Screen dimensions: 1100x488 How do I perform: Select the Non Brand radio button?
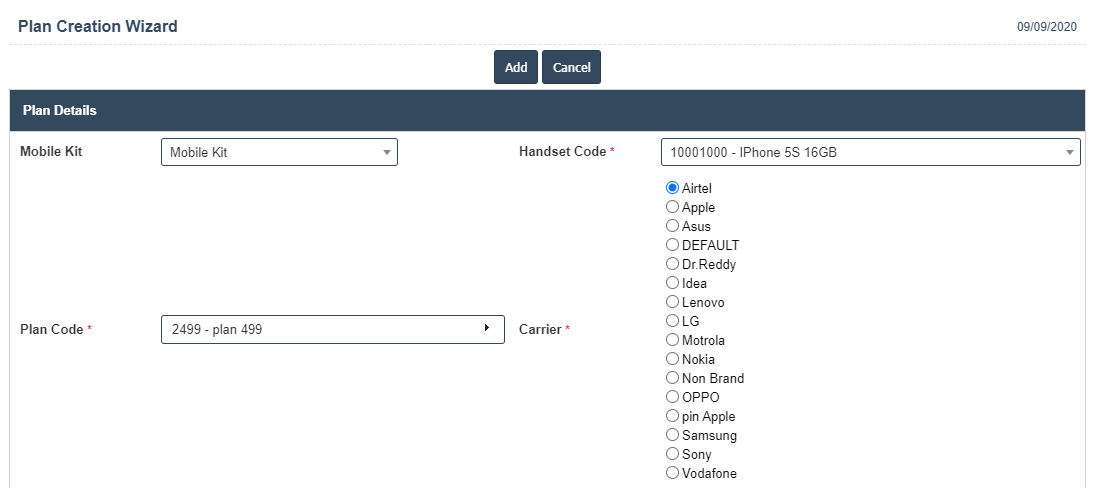(x=673, y=378)
